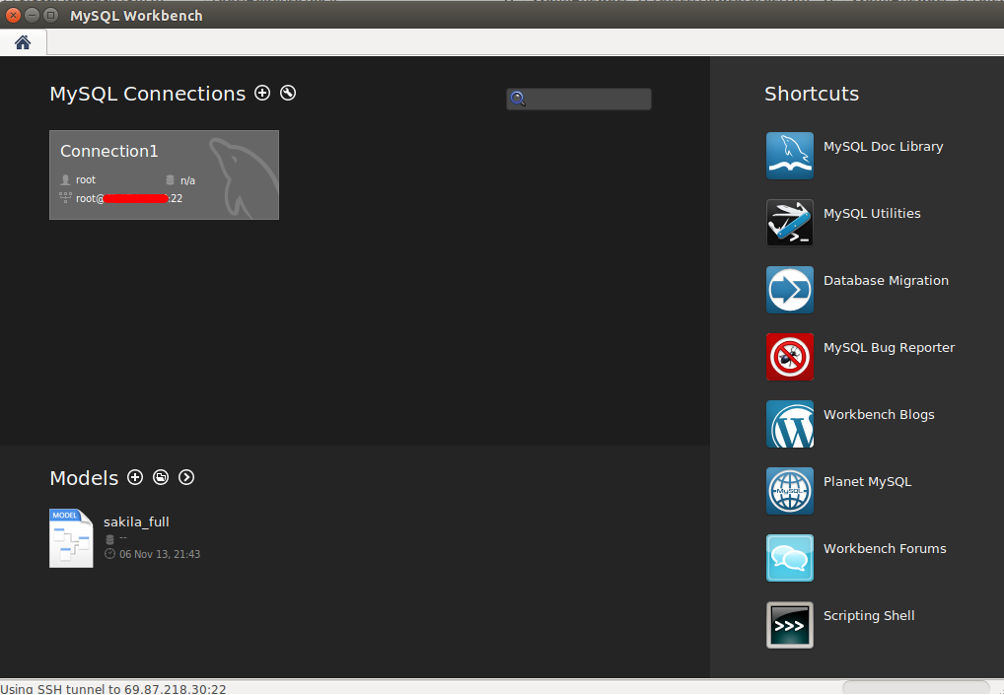Click the MySQL Utilities label

pyautogui.click(x=872, y=214)
